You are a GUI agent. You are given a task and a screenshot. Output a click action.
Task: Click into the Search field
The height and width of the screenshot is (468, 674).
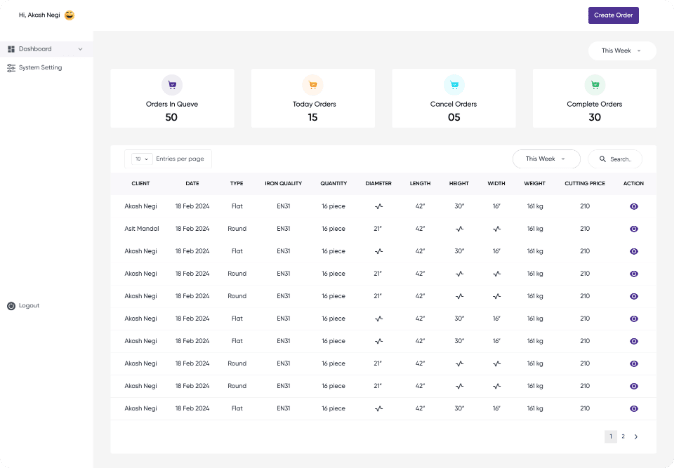615,159
